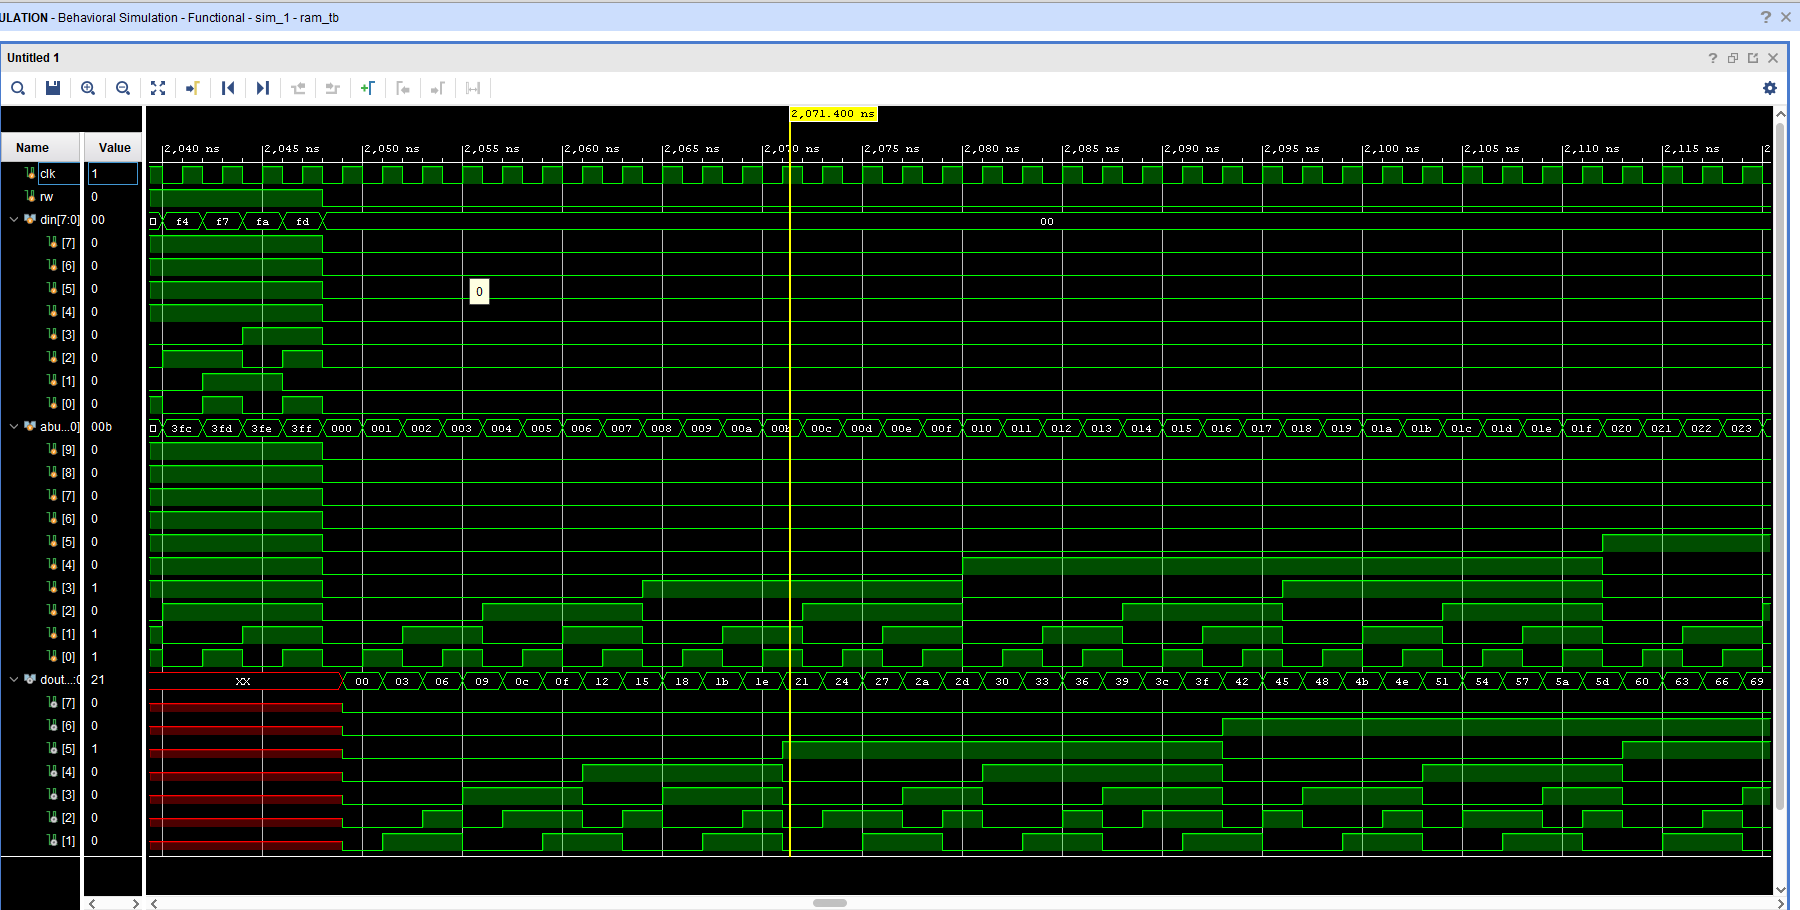1800x910 pixels.
Task: Click dout bus segment 2d
Action: pos(962,682)
